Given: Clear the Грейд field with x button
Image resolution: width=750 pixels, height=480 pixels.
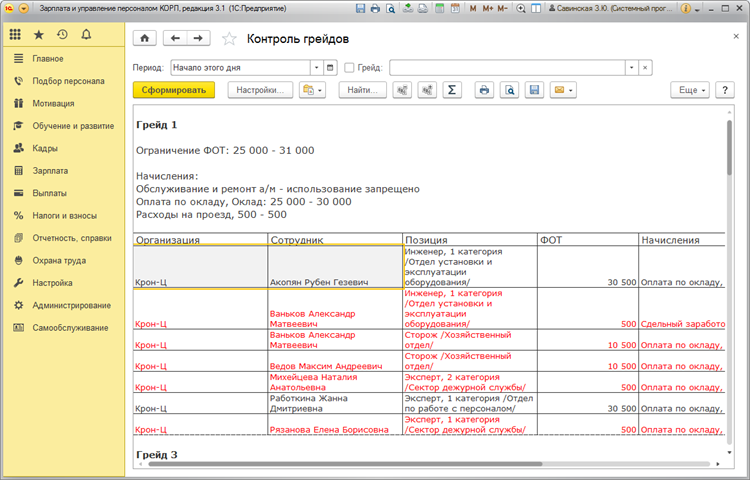Looking at the screenshot, I should click(645, 67).
